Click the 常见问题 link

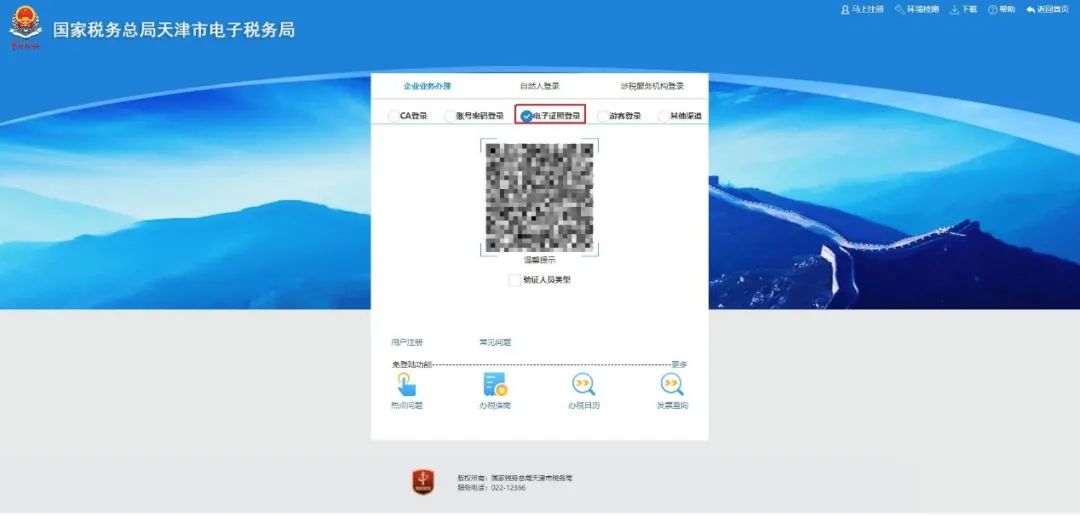[495, 342]
